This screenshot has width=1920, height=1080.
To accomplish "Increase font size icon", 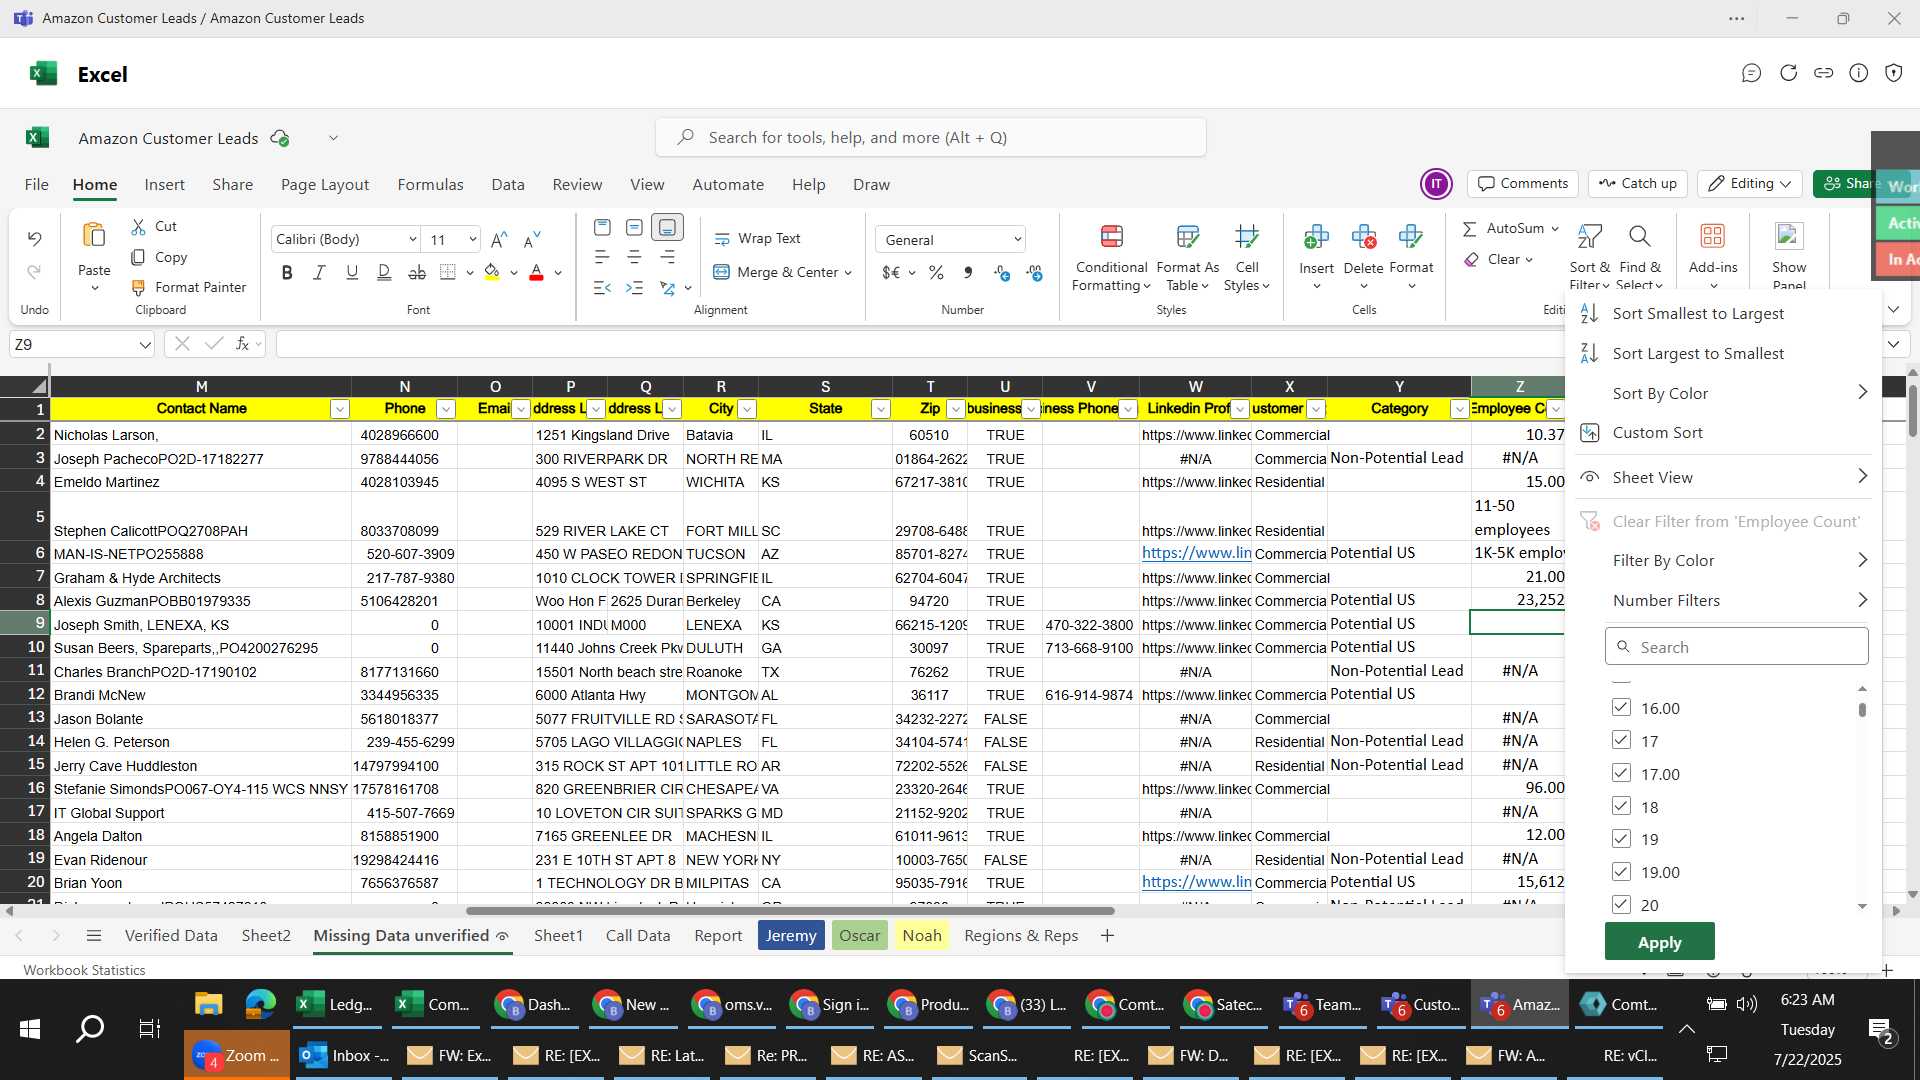I will click(499, 239).
